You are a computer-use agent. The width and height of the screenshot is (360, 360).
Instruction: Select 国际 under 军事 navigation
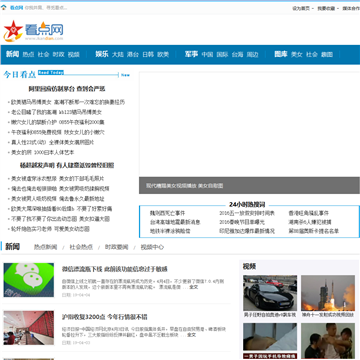(x=222, y=55)
